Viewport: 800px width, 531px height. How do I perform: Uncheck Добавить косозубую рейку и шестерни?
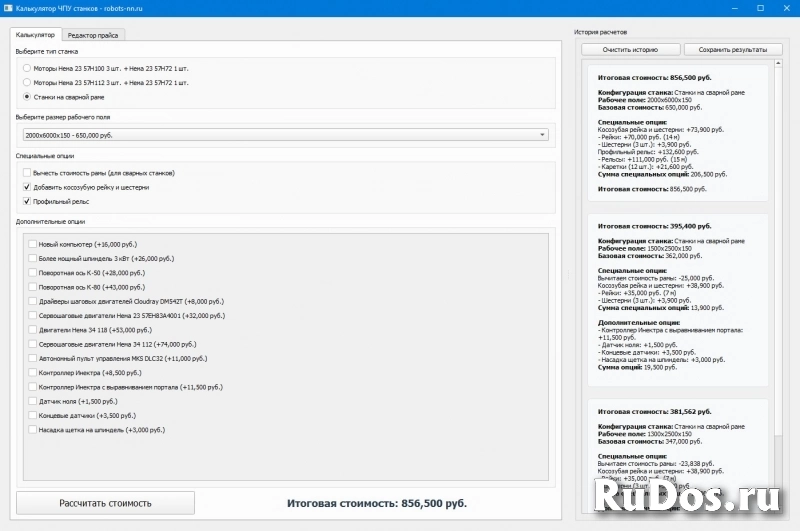(27, 187)
